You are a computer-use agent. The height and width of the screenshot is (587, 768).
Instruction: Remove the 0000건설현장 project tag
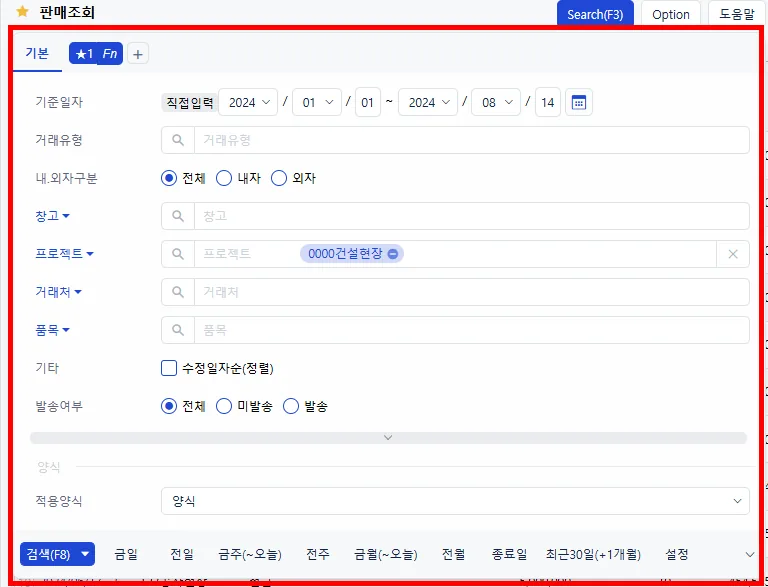click(x=393, y=254)
